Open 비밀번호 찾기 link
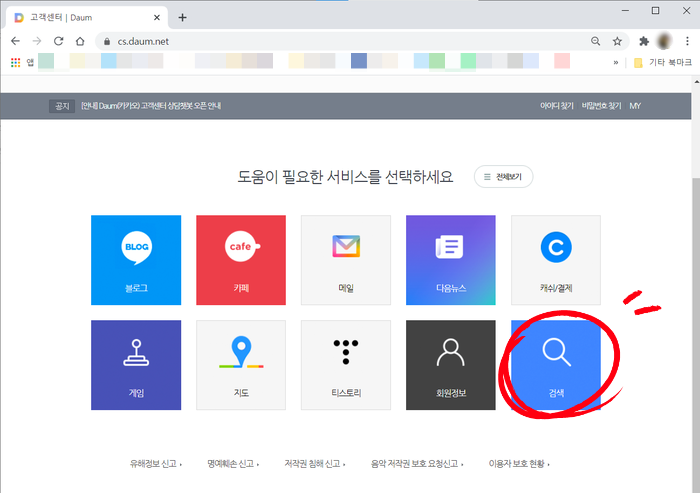Image resolution: width=700 pixels, height=493 pixels. 601,106
